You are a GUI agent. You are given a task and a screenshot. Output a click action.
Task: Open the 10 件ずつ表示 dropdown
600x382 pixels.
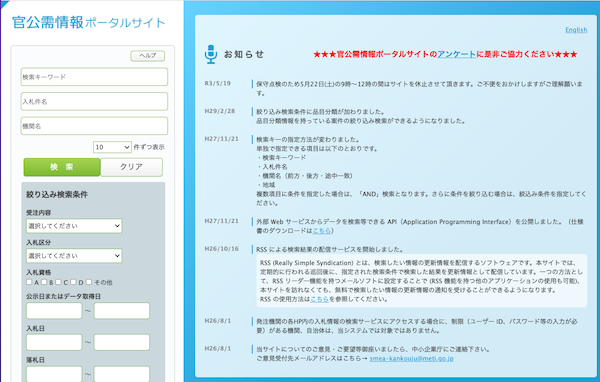click(x=112, y=147)
